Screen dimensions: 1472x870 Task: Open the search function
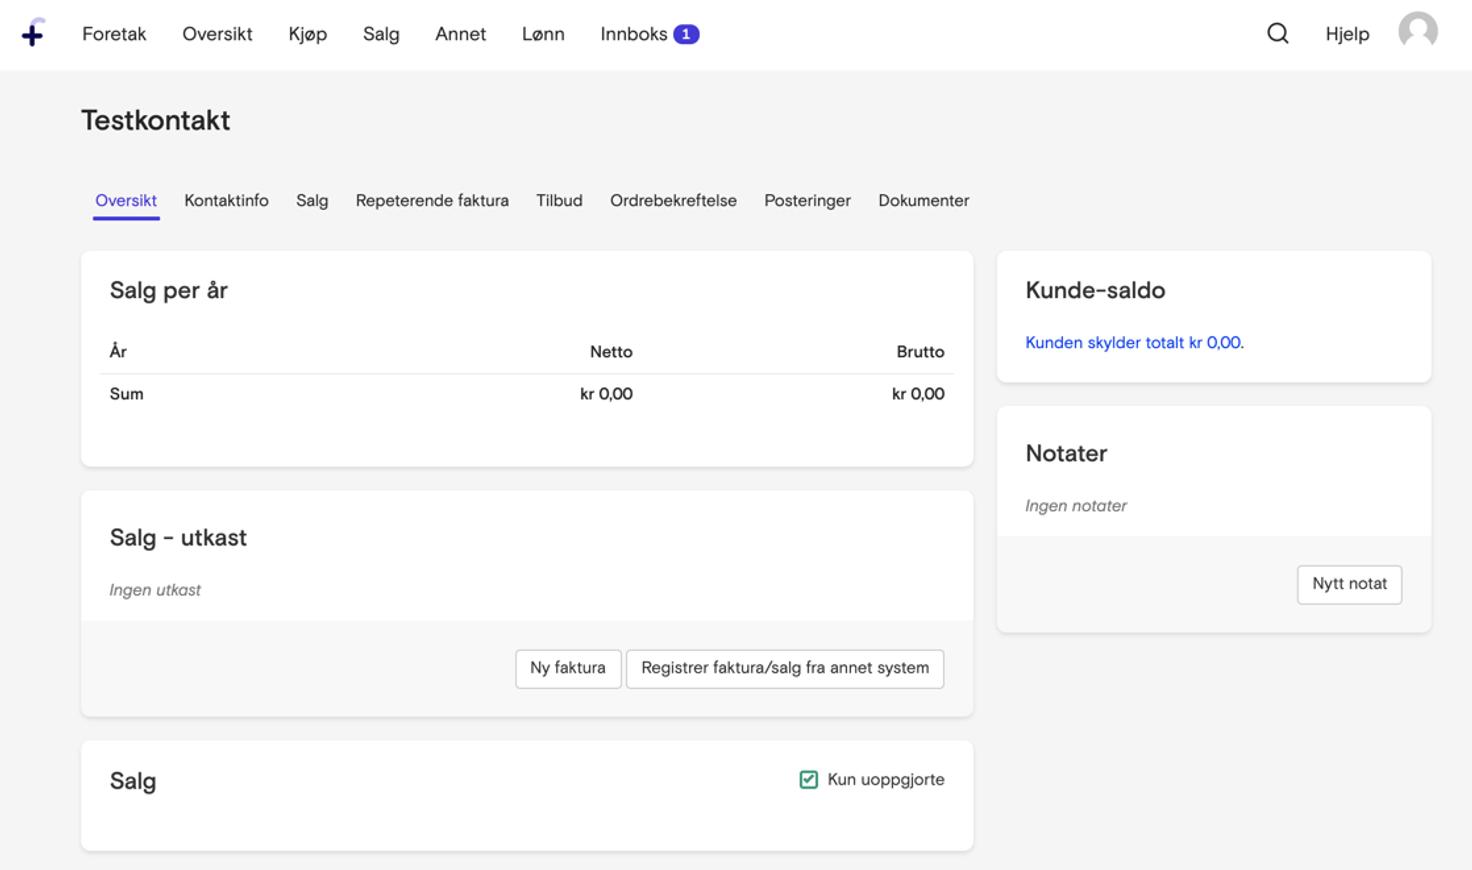click(x=1277, y=33)
